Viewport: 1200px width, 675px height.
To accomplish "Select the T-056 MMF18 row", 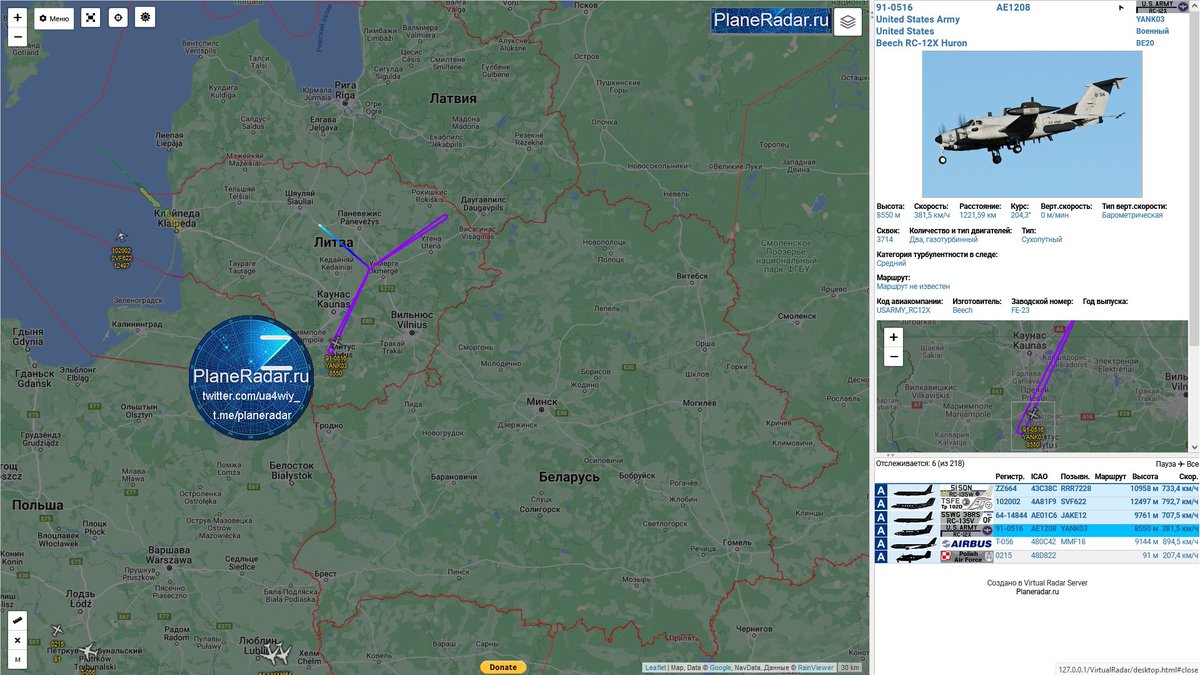I will (1037, 543).
